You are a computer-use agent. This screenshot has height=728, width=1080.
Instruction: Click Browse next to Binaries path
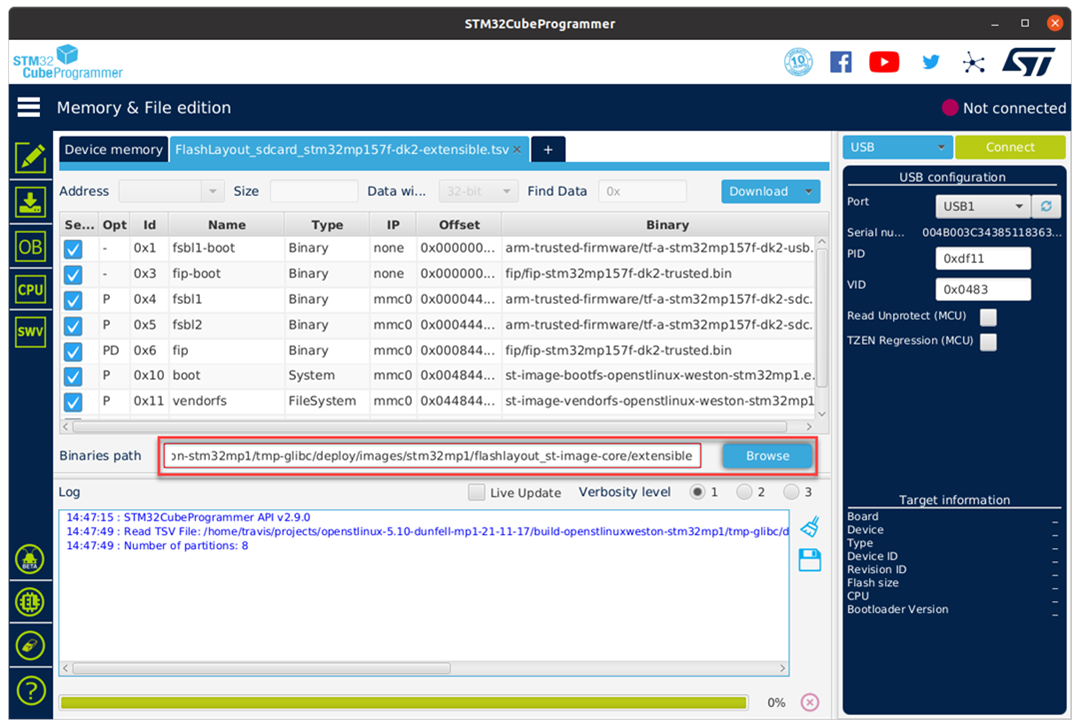tap(767, 455)
